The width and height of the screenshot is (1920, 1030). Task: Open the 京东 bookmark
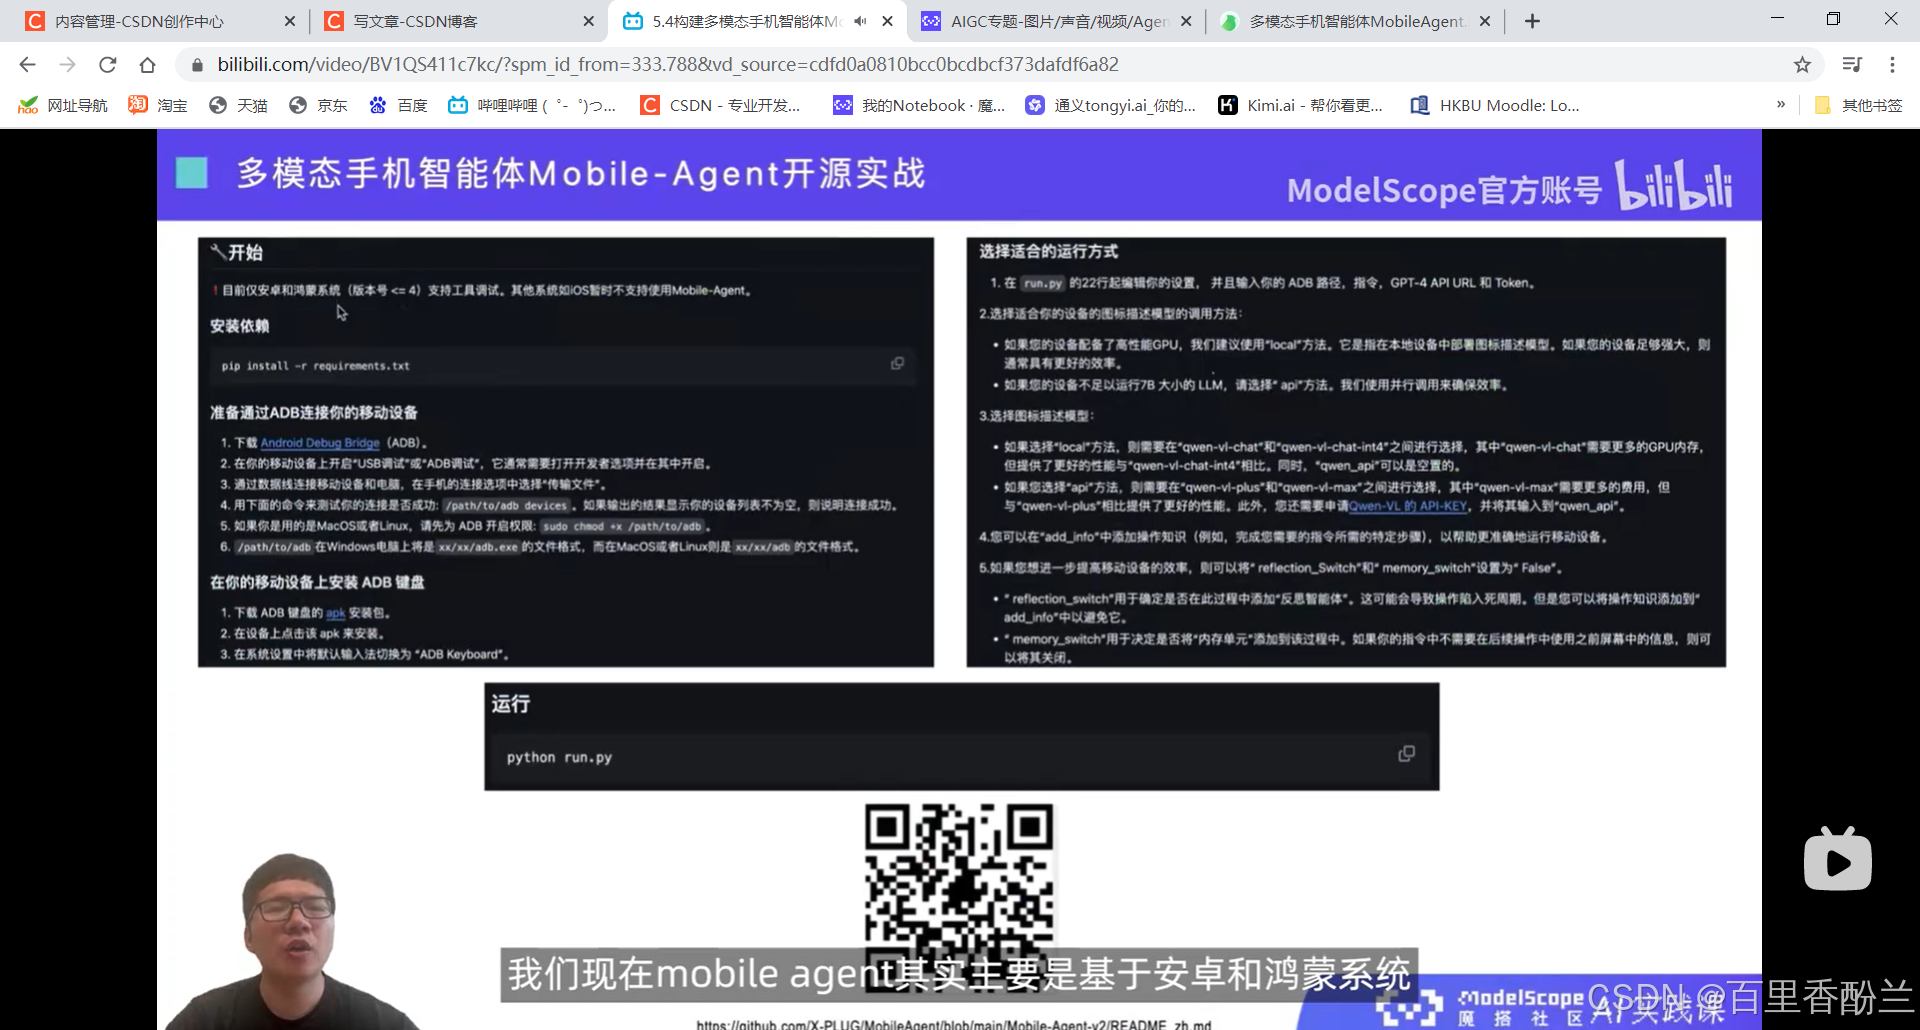[318, 105]
